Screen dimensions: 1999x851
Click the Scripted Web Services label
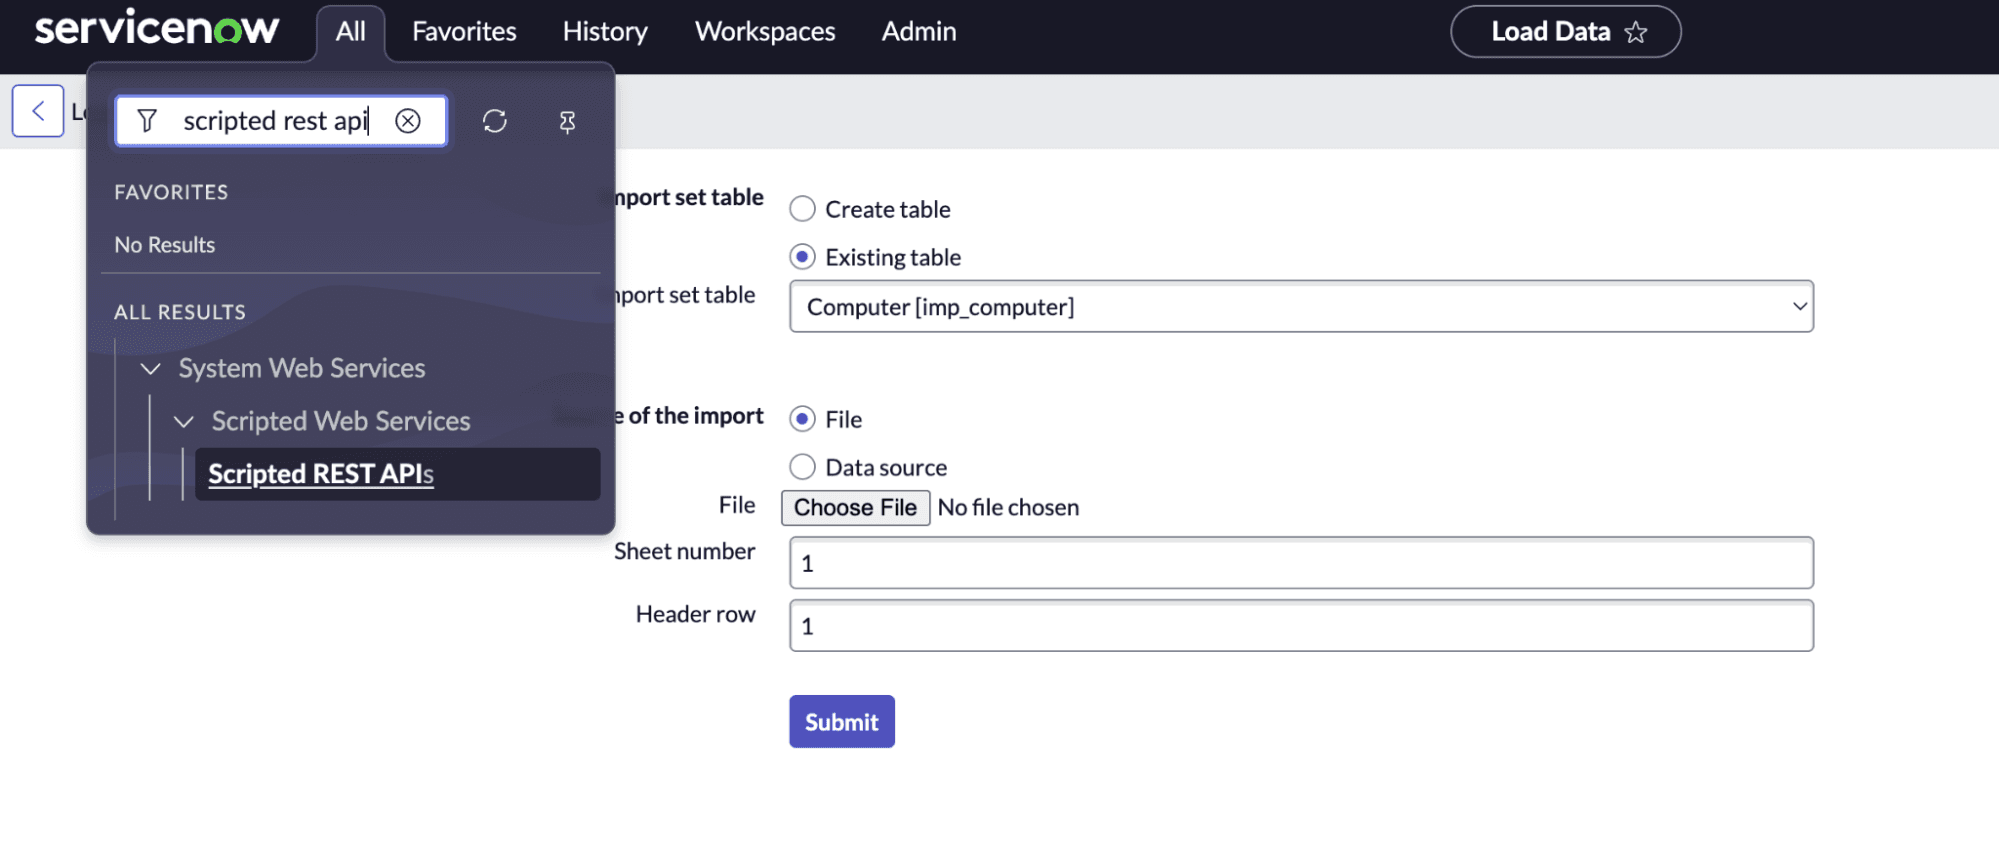[341, 422]
